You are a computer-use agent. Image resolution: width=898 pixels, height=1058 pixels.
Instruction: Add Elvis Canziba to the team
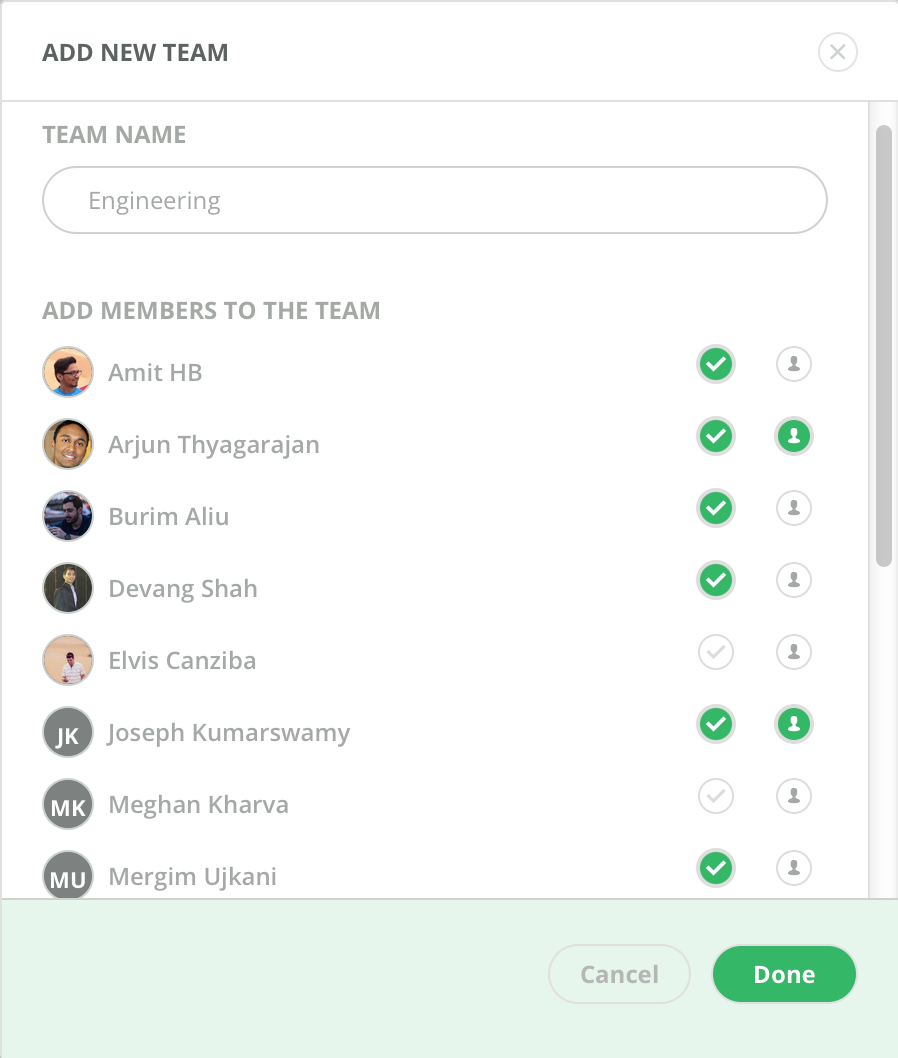coord(715,652)
